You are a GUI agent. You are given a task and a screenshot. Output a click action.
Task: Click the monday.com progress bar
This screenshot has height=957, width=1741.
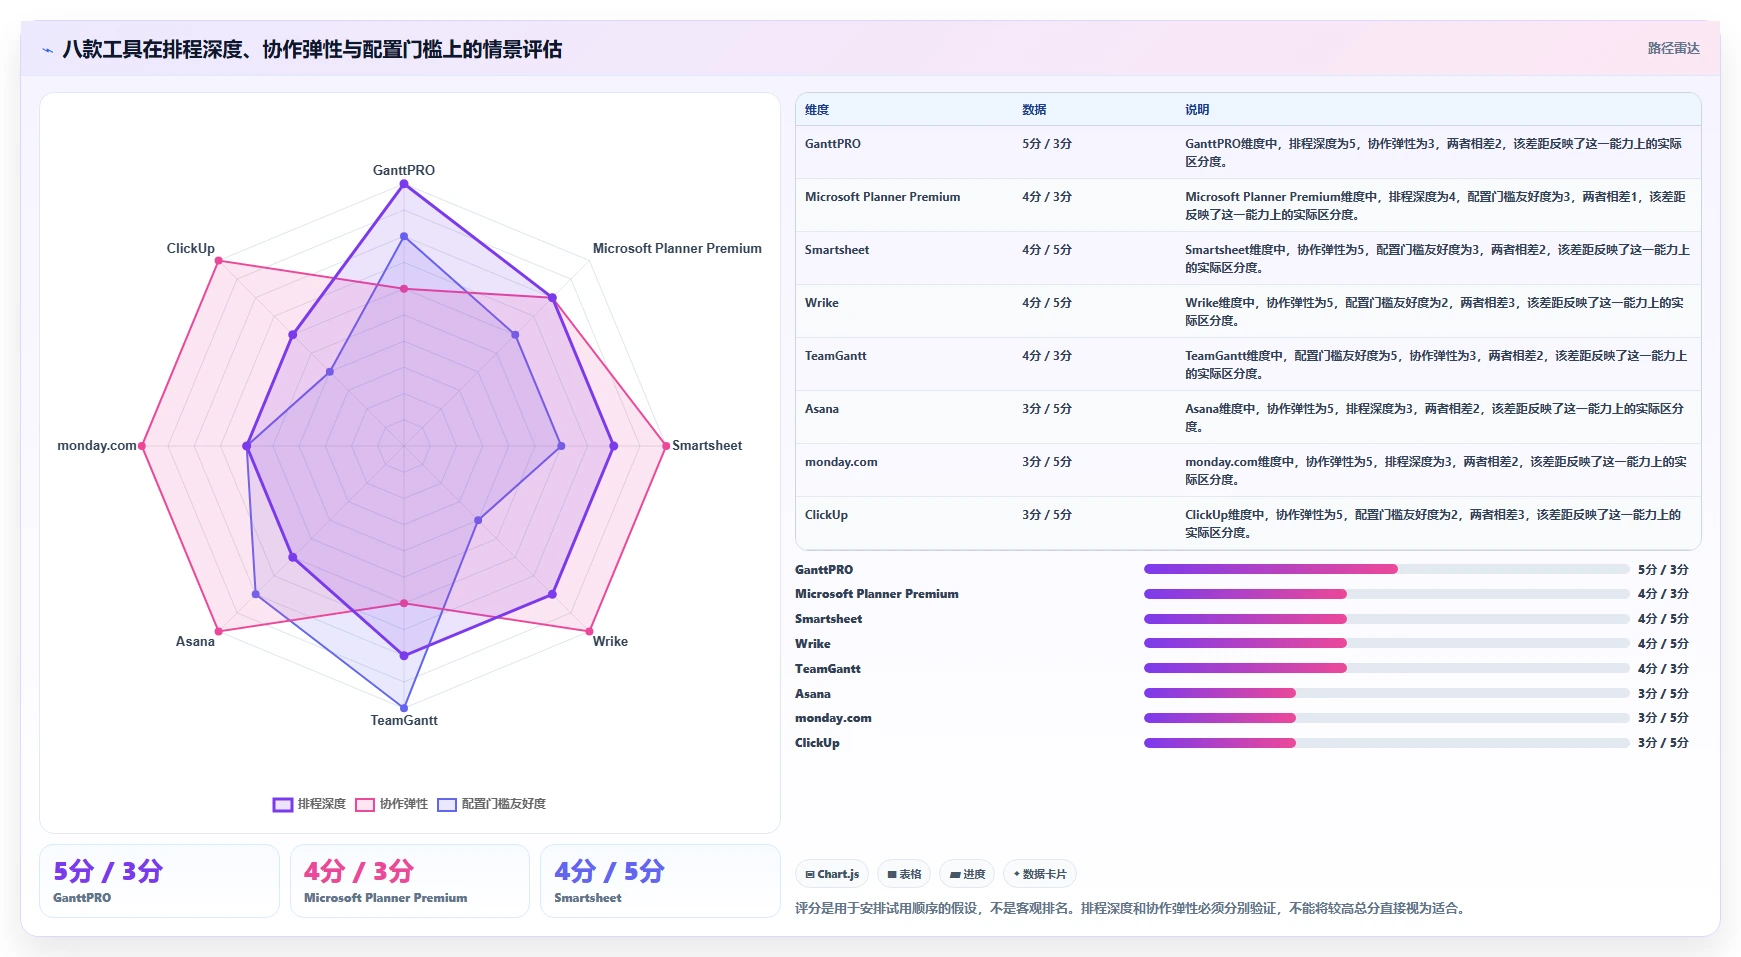pos(1386,718)
